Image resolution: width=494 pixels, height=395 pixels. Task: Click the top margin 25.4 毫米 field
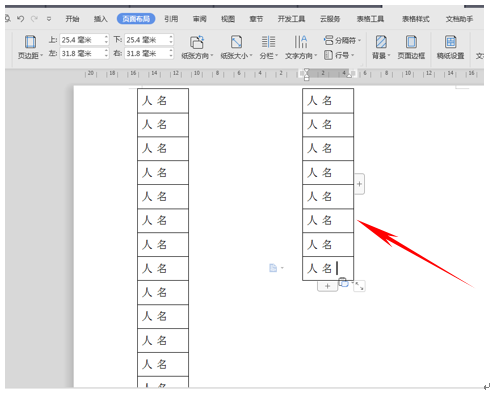point(81,40)
